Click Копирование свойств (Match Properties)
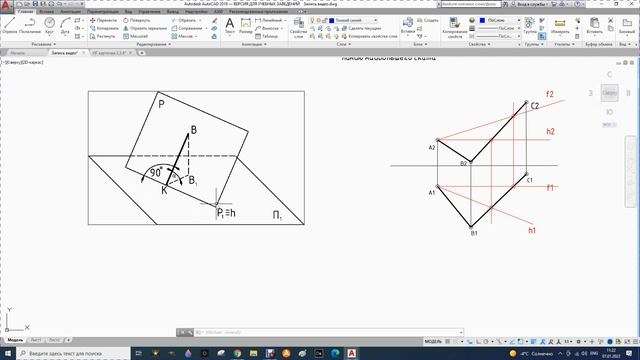Image resolution: width=640 pixels, height=360 pixels. 455,28
